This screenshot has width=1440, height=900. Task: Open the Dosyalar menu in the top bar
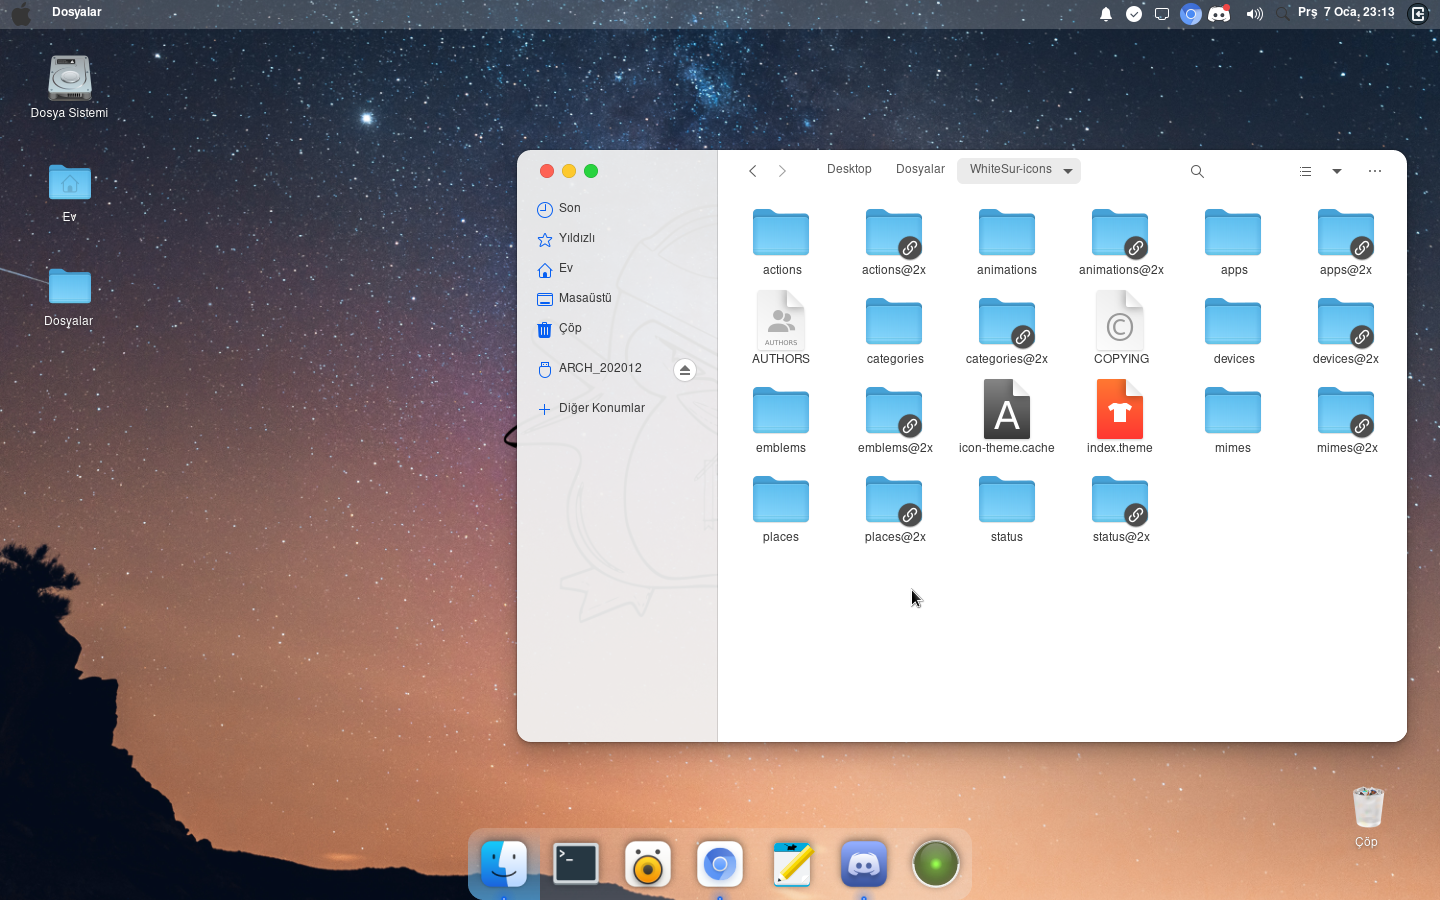point(77,13)
